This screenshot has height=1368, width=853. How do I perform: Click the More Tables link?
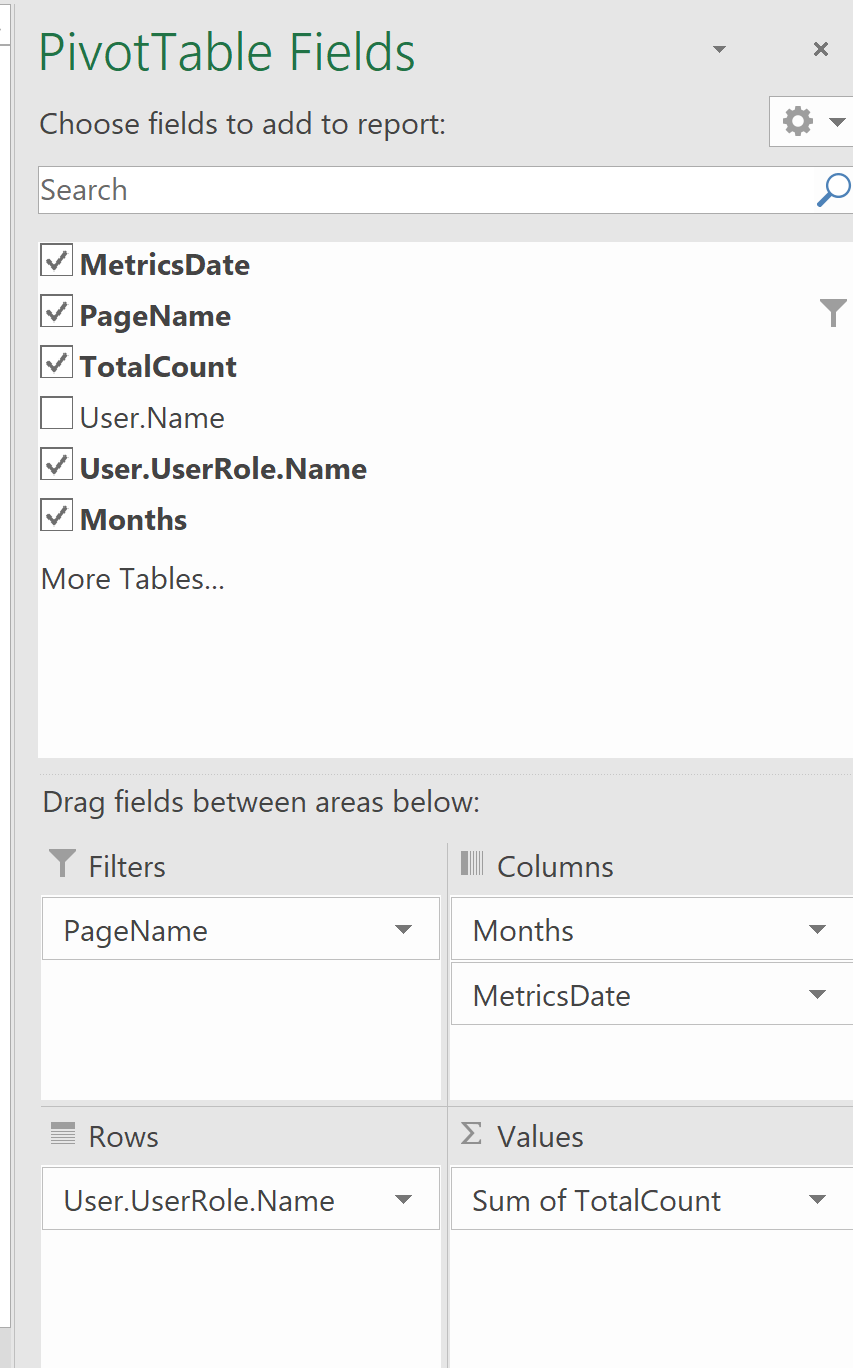click(132, 579)
